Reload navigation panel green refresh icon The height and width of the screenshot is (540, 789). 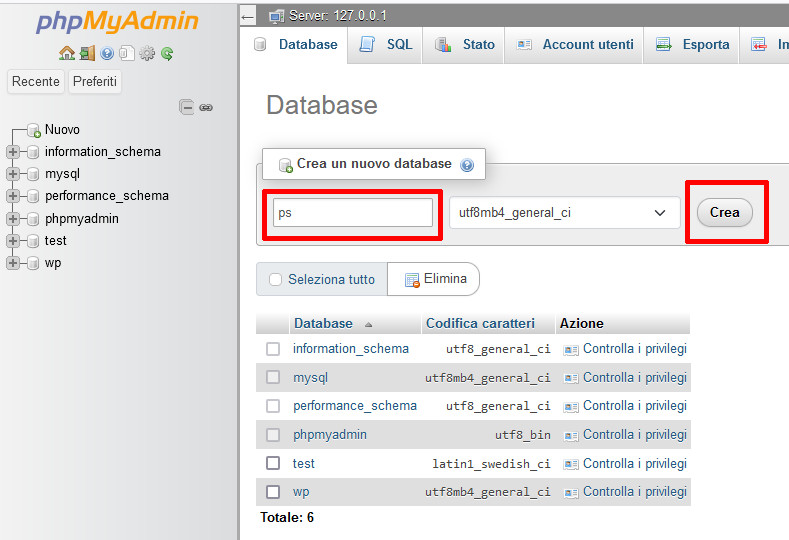[167, 53]
